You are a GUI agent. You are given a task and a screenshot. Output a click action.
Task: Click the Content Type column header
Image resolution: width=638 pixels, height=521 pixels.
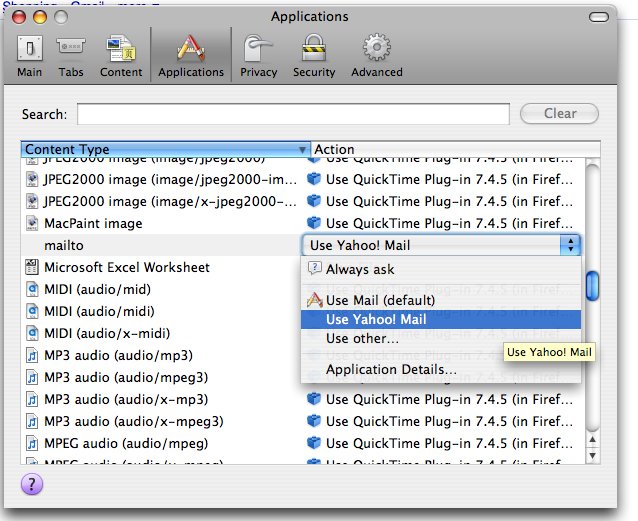pos(165,149)
